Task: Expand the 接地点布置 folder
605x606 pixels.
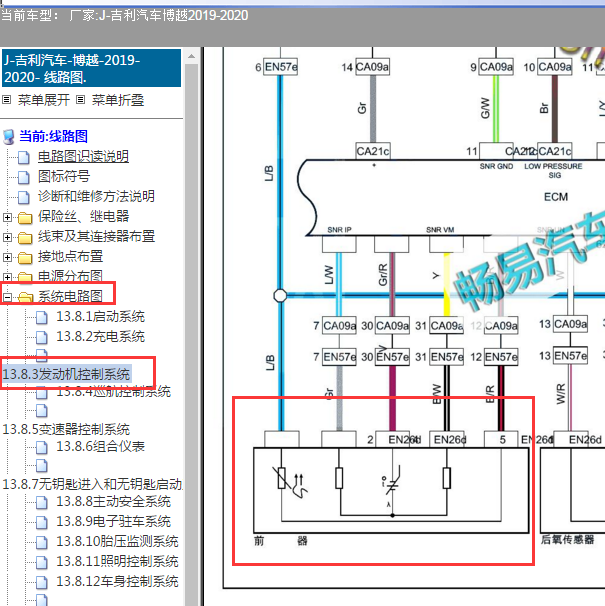Action: tap(7, 257)
